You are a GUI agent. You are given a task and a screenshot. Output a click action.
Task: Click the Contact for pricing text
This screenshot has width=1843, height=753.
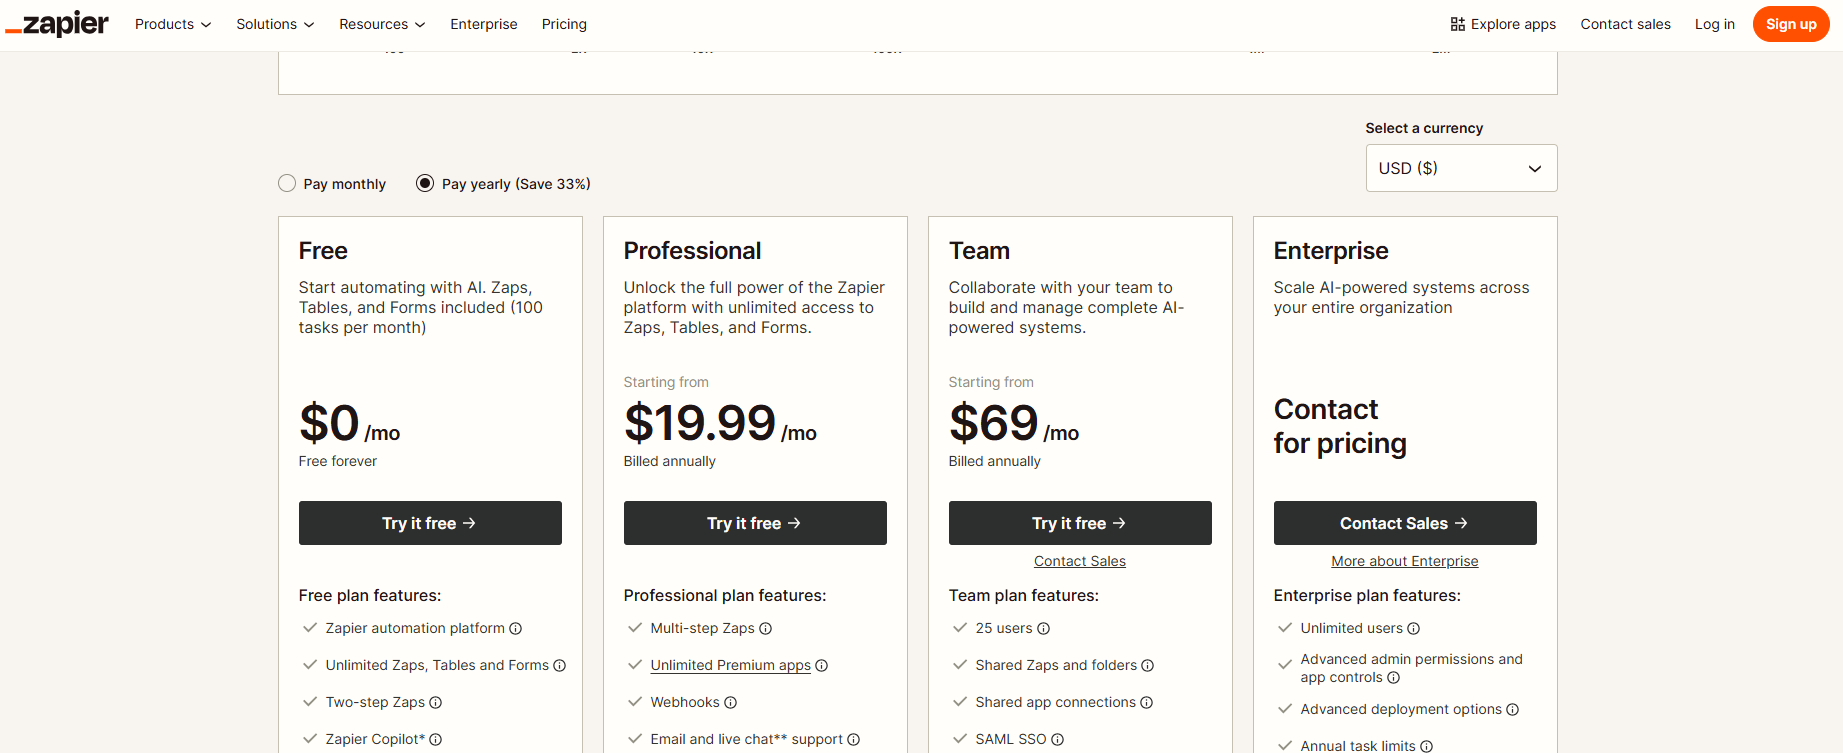click(1340, 426)
